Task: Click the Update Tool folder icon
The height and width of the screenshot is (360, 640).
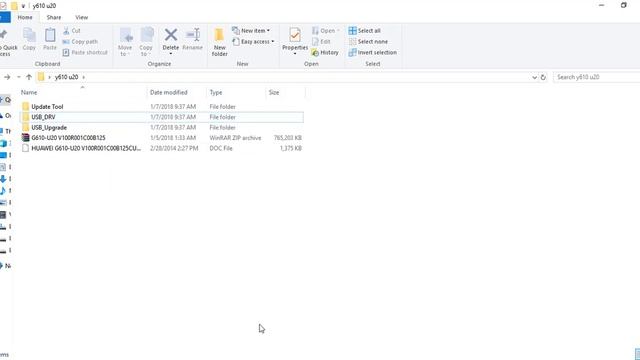Action: 25,107
